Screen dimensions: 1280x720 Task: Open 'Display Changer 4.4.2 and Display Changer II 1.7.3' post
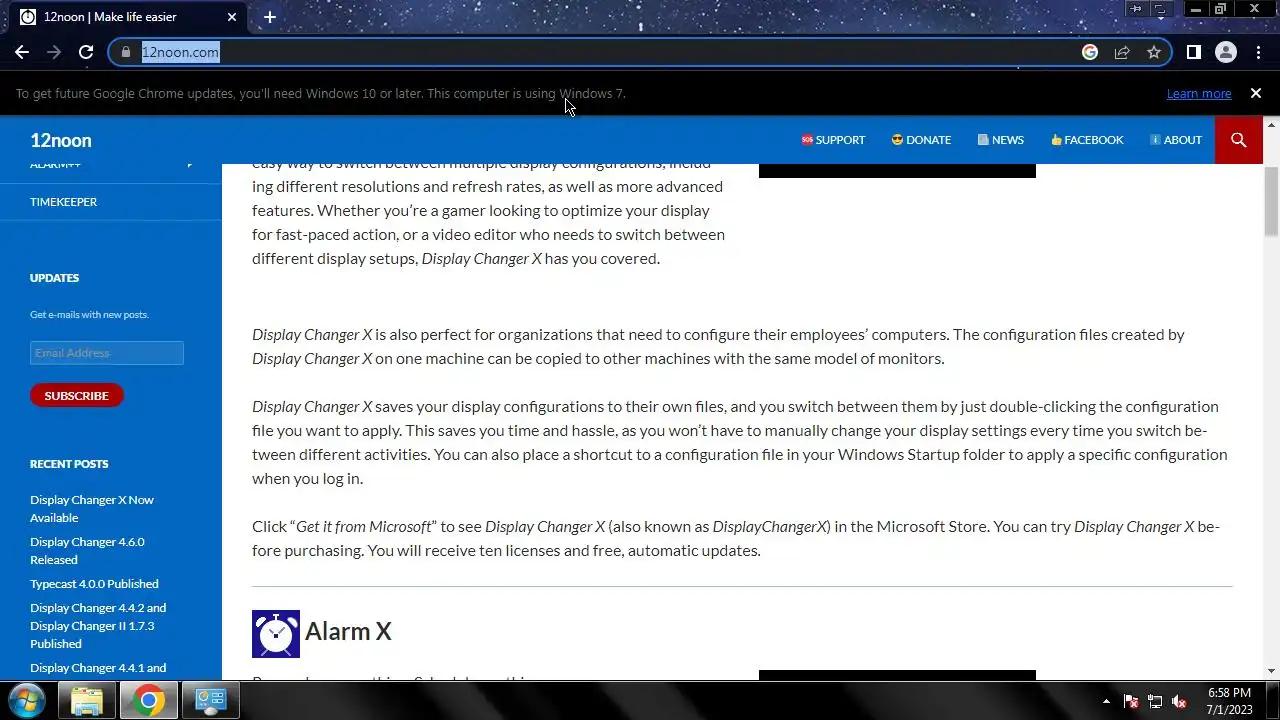[98, 626]
